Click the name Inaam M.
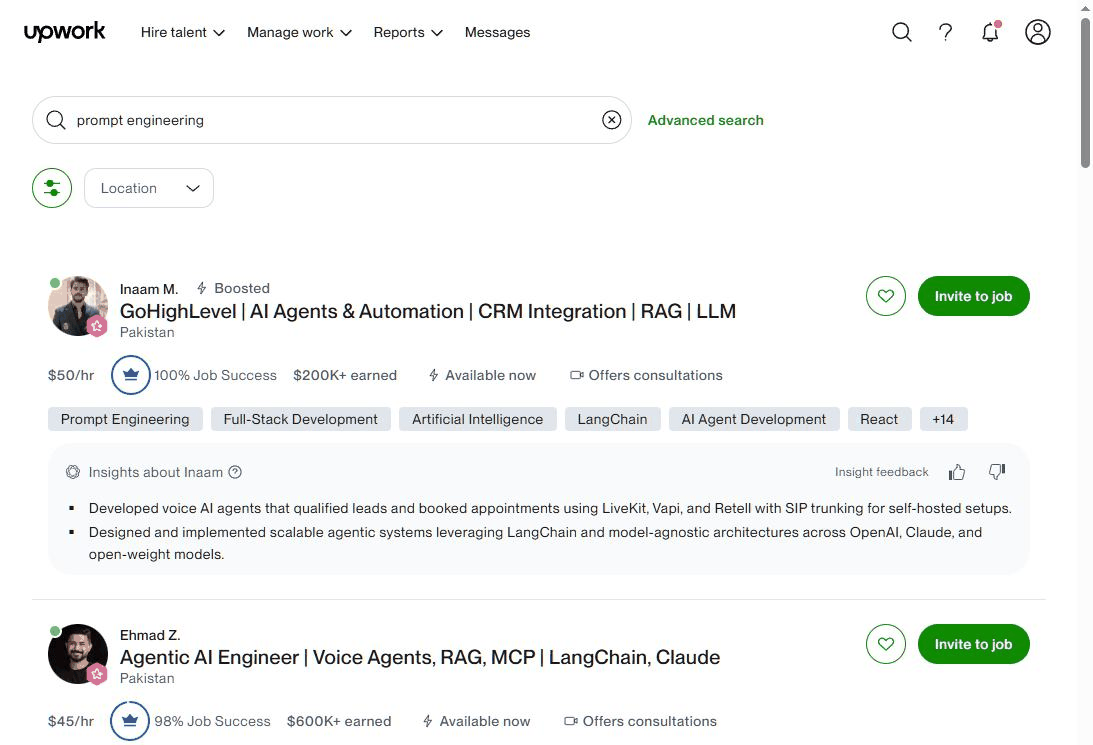Image resolution: width=1093 pixels, height=745 pixels. click(149, 289)
